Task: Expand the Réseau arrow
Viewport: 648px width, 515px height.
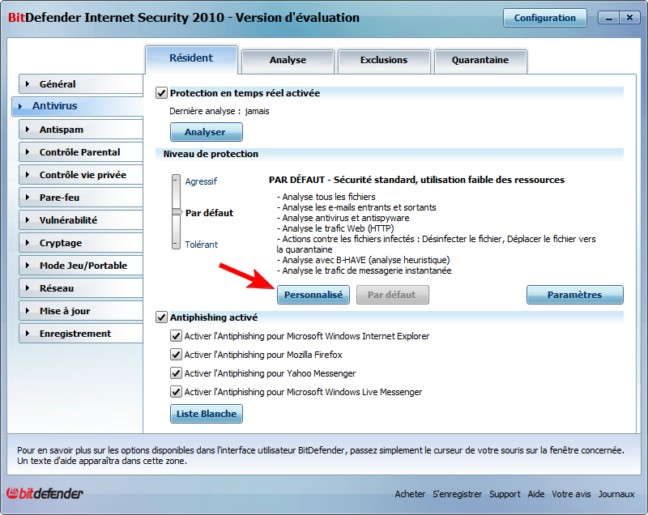Action: click(27, 288)
